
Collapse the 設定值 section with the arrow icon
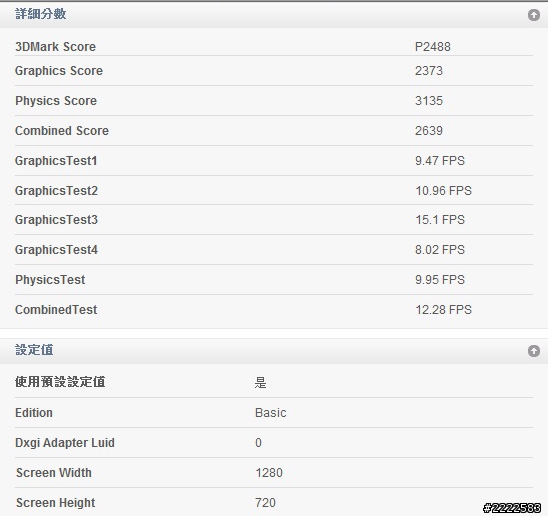pyautogui.click(x=534, y=351)
